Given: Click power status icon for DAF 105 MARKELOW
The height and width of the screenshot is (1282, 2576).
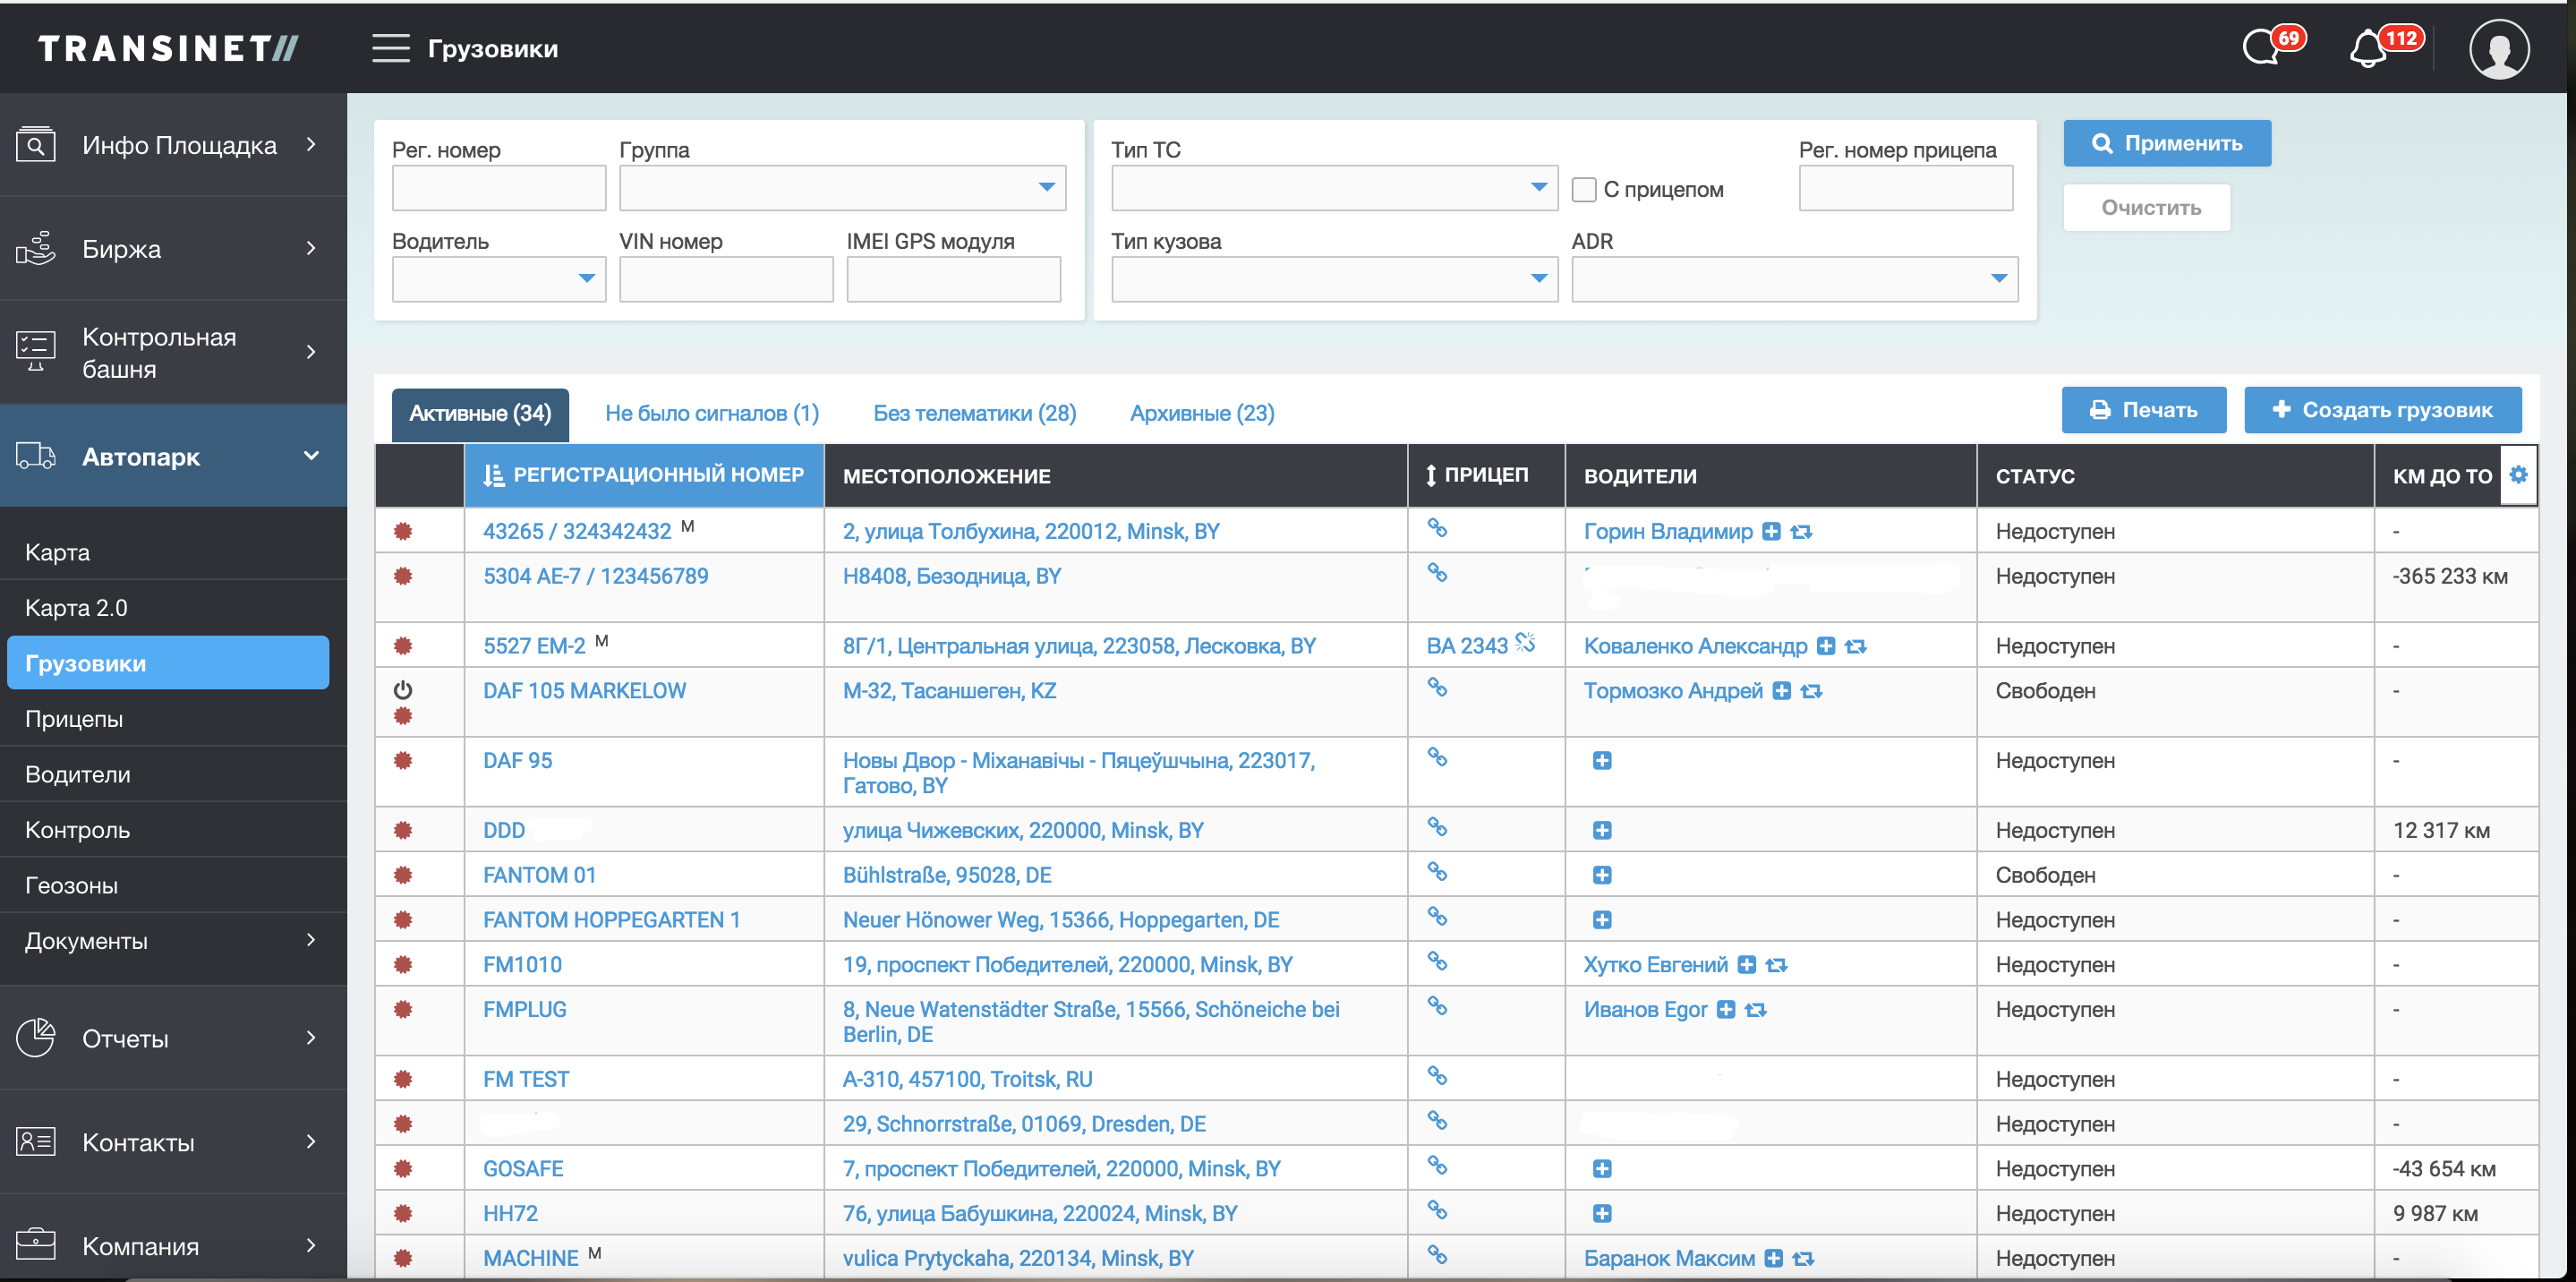Looking at the screenshot, I should [403, 690].
